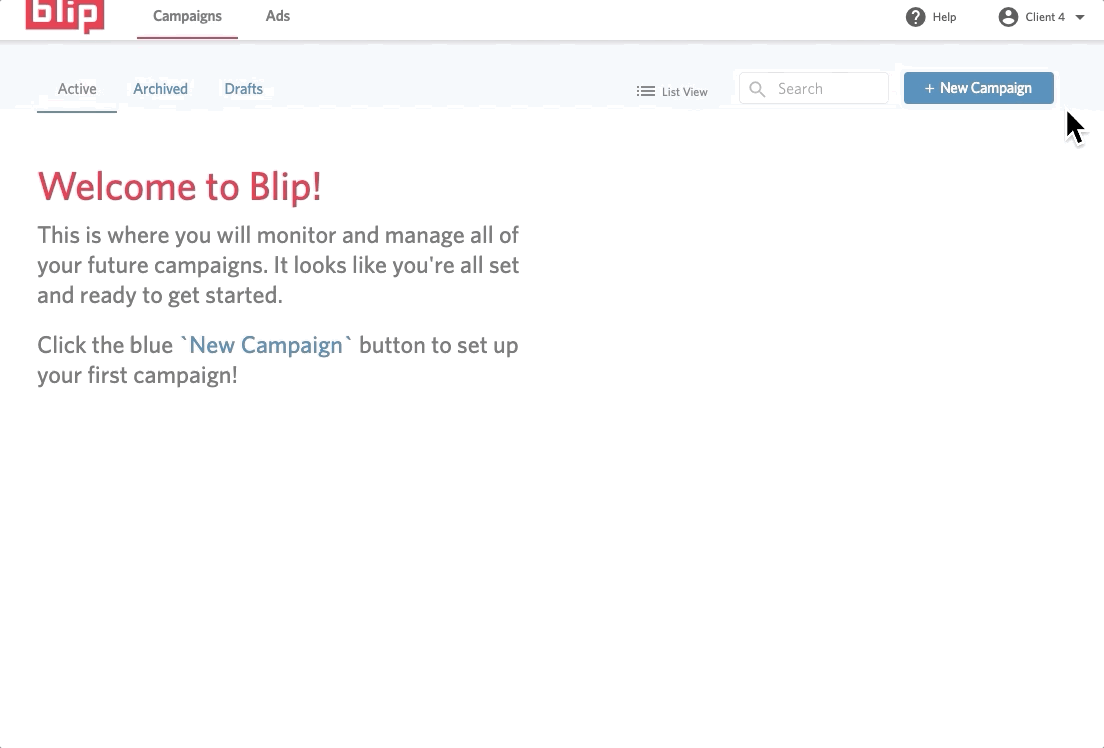Click the Client 4 account avatar icon

tap(1008, 17)
